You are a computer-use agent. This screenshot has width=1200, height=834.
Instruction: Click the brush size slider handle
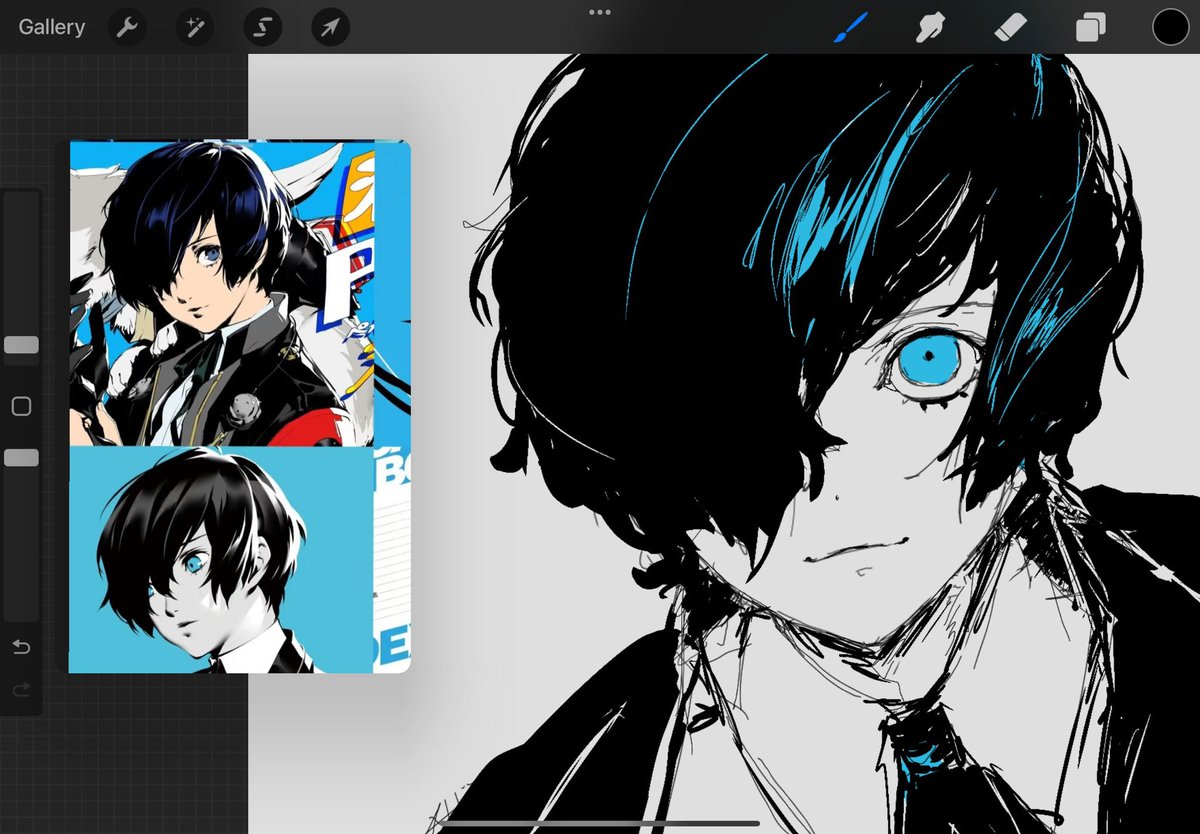click(21, 345)
